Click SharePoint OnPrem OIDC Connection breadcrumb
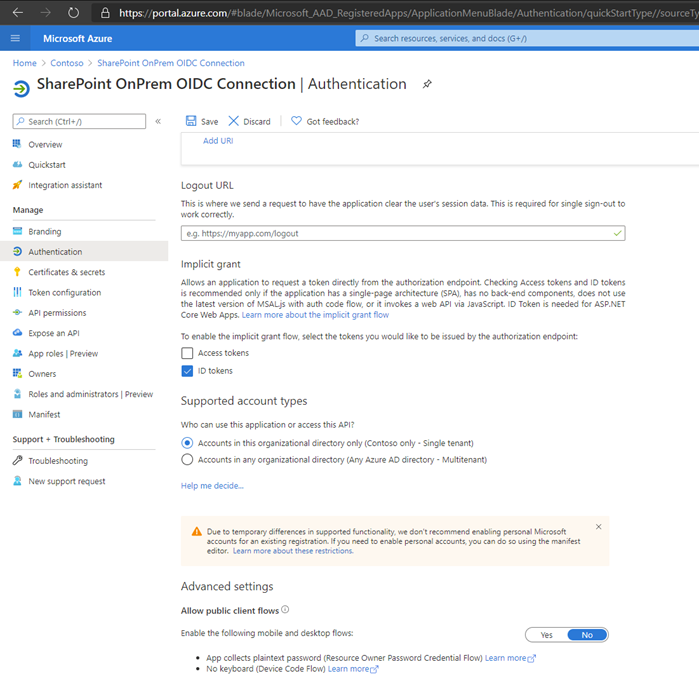This screenshot has width=699, height=676. (171, 63)
